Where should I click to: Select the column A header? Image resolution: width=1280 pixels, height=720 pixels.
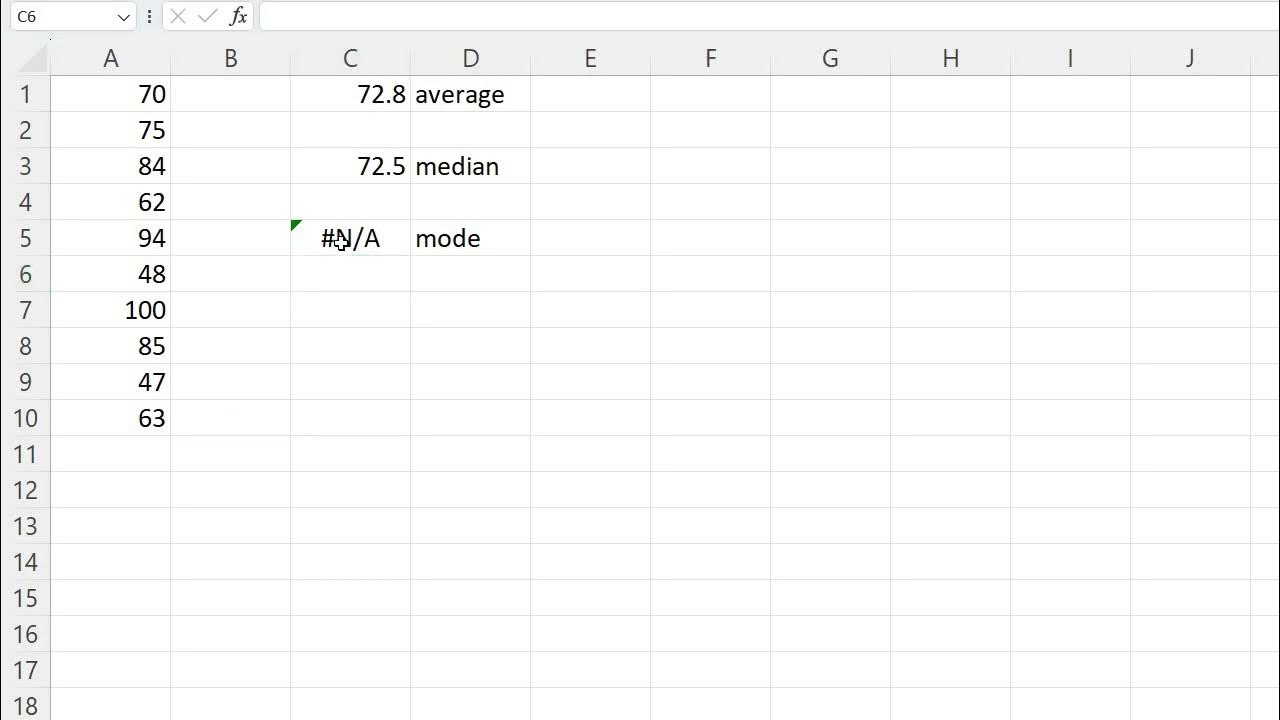point(110,58)
